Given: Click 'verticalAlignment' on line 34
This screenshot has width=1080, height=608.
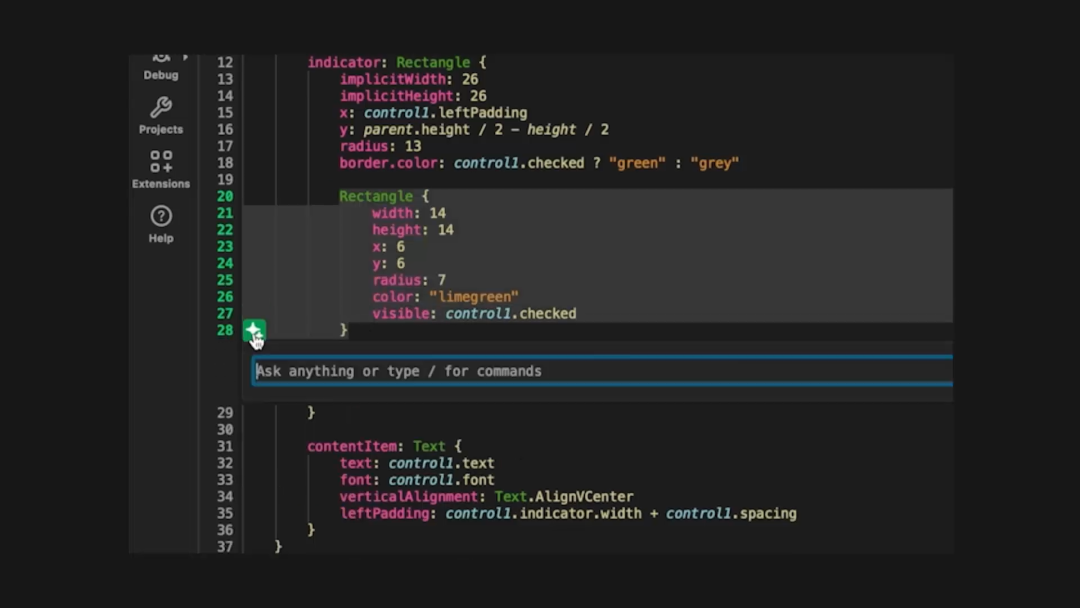Looking at the screenshot, I should [x=409, y=496].
